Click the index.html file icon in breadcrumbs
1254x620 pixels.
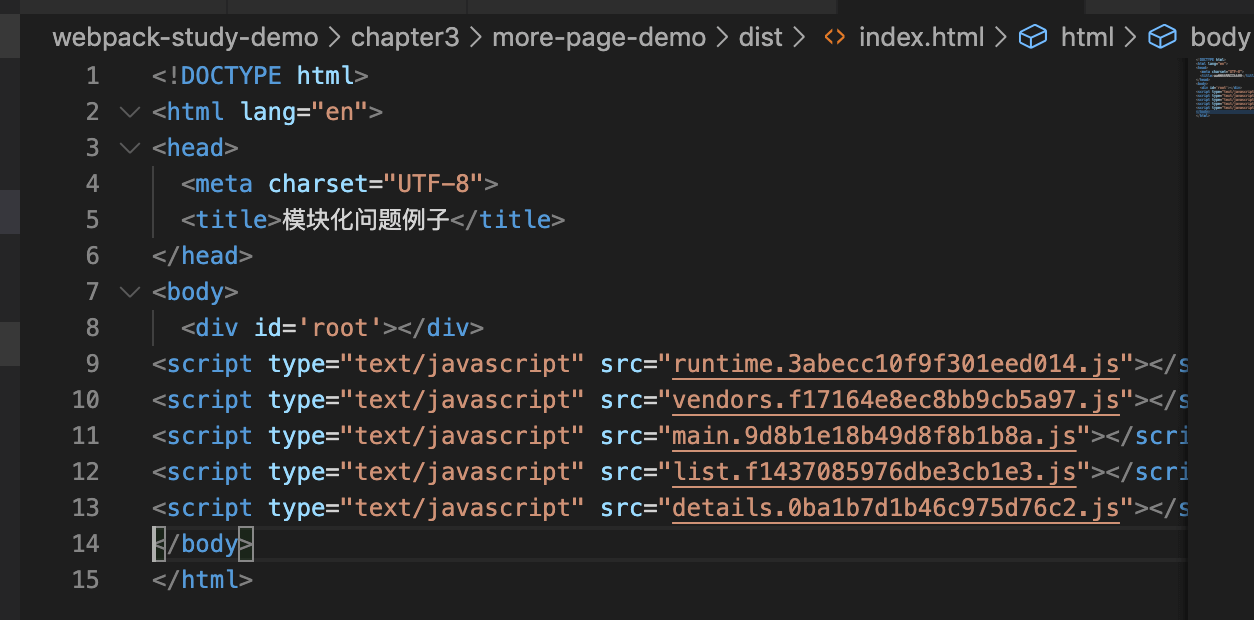click(833, 38)
